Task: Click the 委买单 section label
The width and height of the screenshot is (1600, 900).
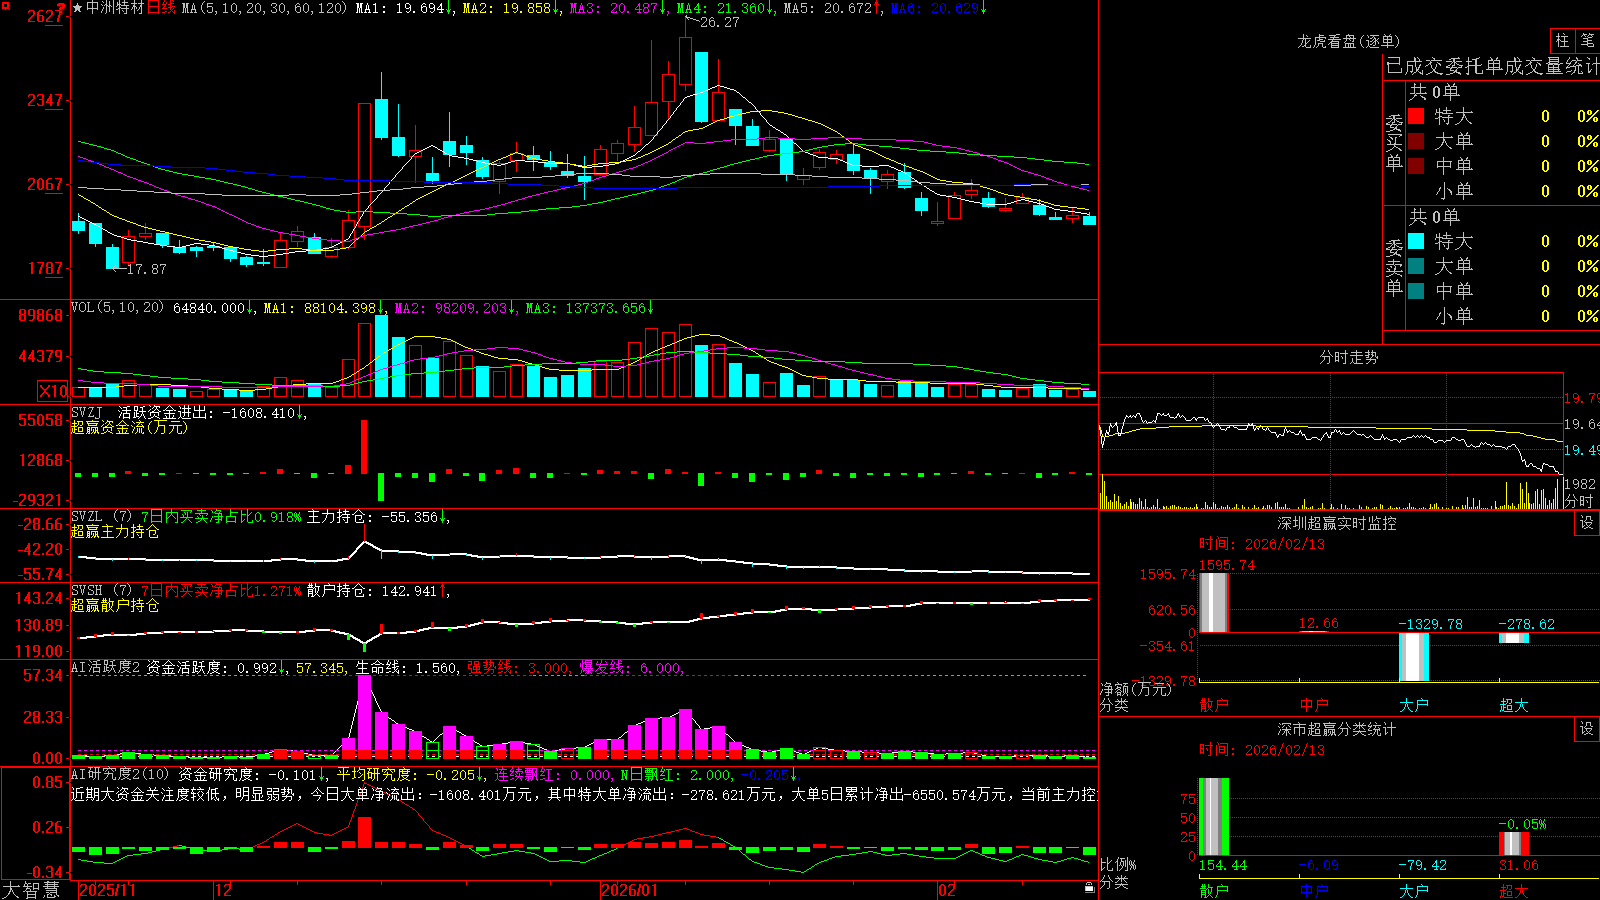Action: pyautogui.click(x=1394, y=141)
